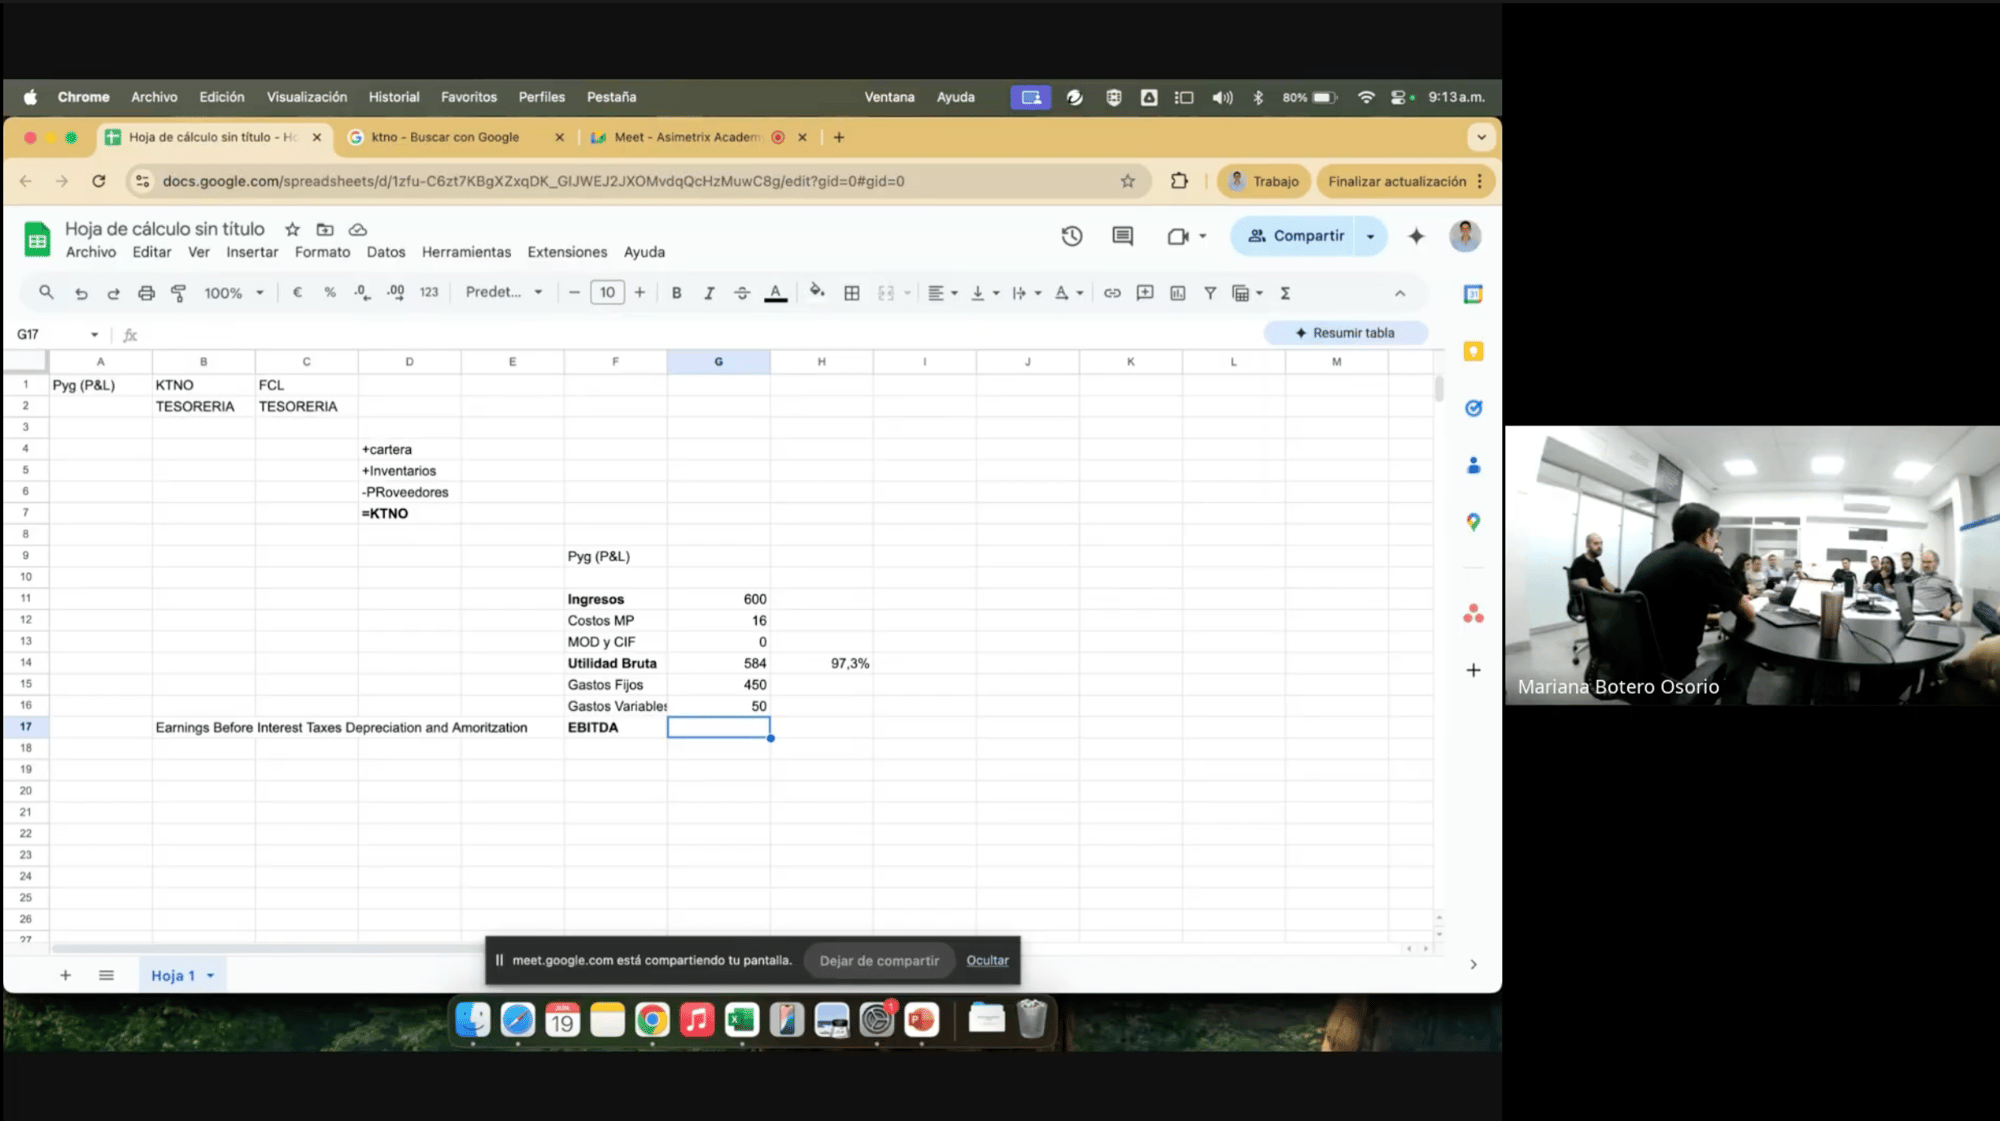This screenshot has height=1121, width=2000.
Task: Click the Dejar de compartir button
Action: (x=879, y=961)
